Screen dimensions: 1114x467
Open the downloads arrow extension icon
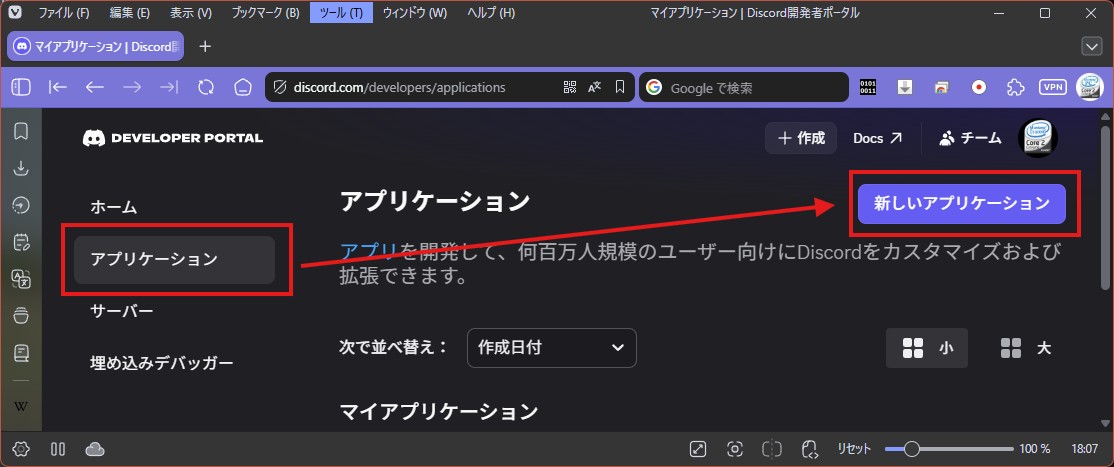[x=904, y=87]
